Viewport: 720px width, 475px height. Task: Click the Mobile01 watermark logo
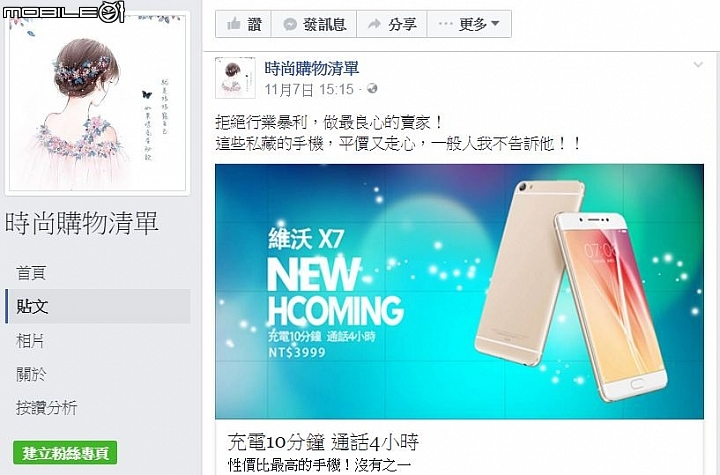coord(64,11)
